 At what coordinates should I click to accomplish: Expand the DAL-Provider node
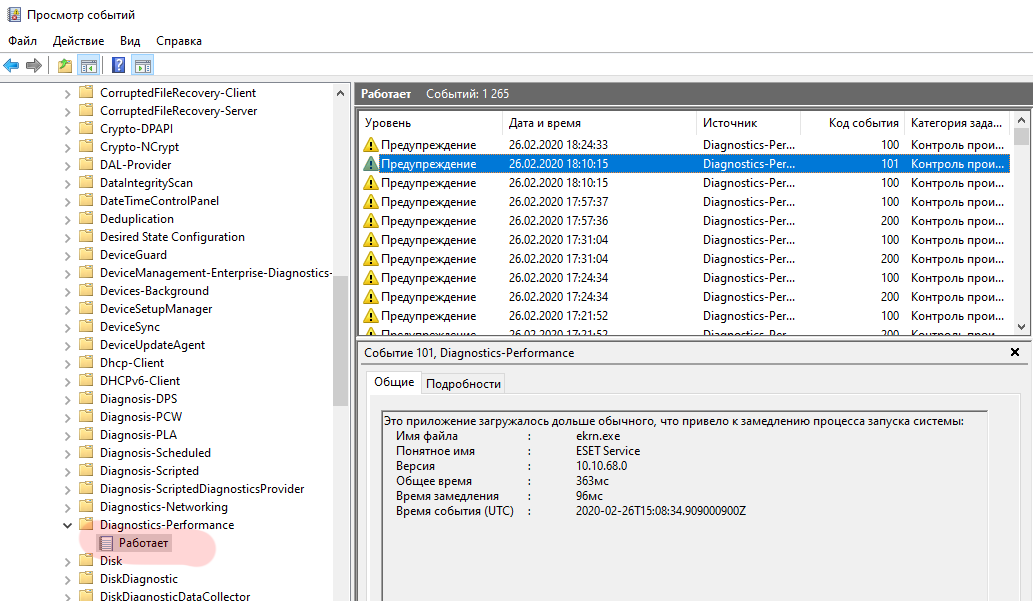coord(67,165)
